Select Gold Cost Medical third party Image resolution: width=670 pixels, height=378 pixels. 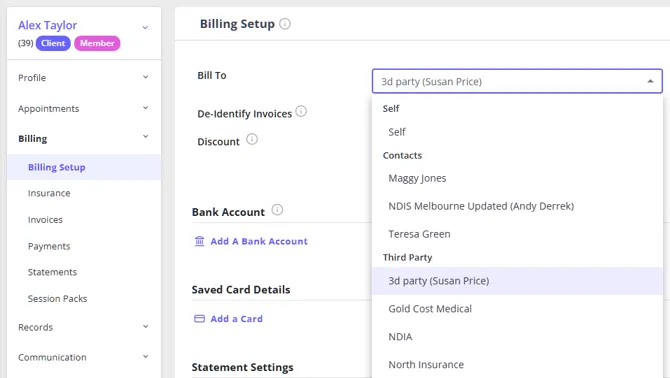(517, 309)
